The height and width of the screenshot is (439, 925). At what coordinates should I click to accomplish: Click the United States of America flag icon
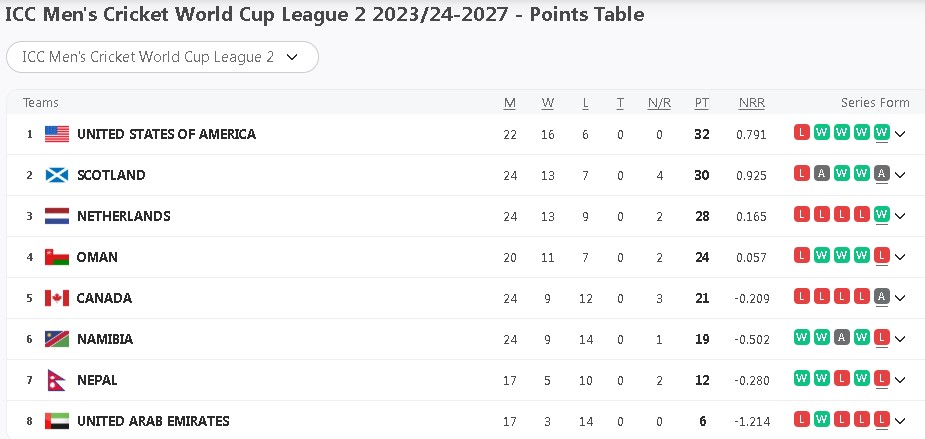click(57, 134)
